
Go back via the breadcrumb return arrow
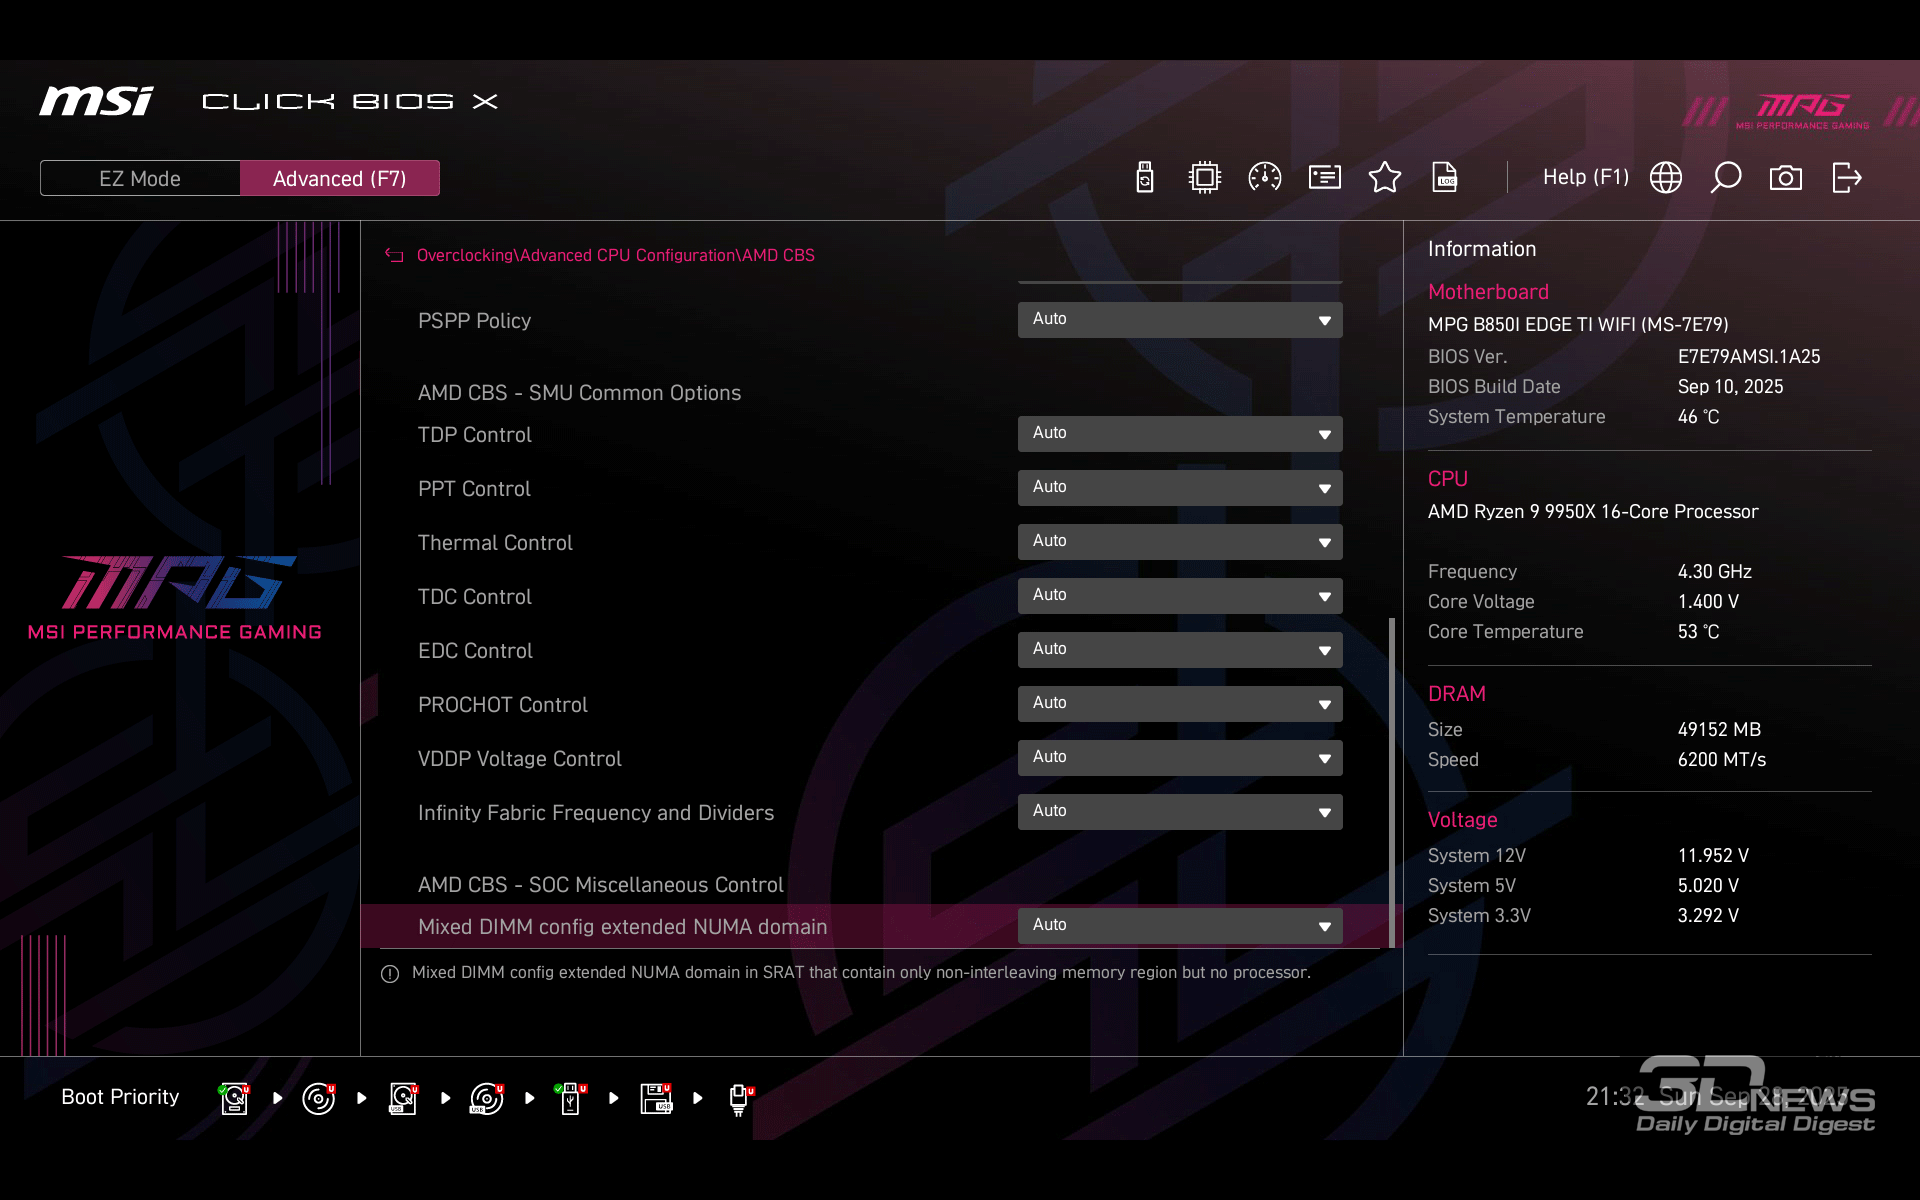(394, 256)
